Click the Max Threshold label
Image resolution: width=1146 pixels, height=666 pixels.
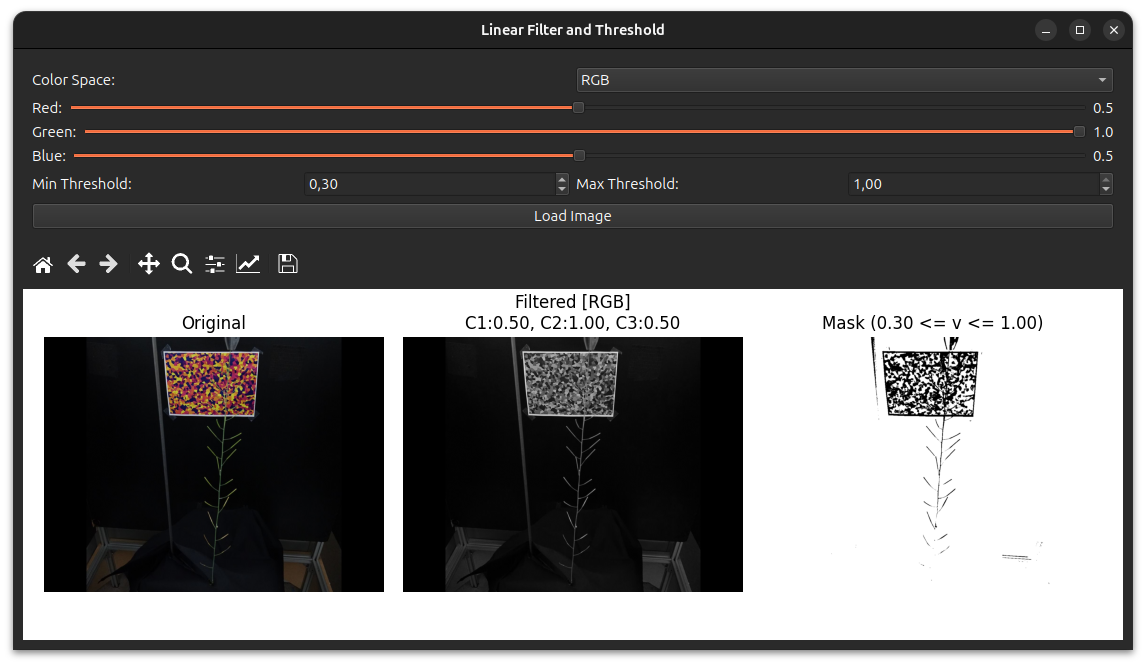[x=627, y=184]
